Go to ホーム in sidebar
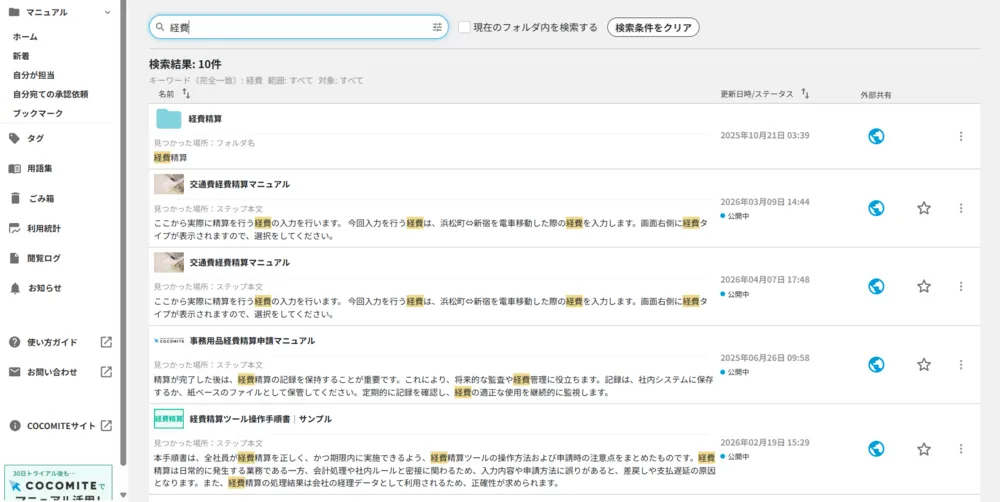Screen dimensions: 1000x502 click(x=25, y=37)
